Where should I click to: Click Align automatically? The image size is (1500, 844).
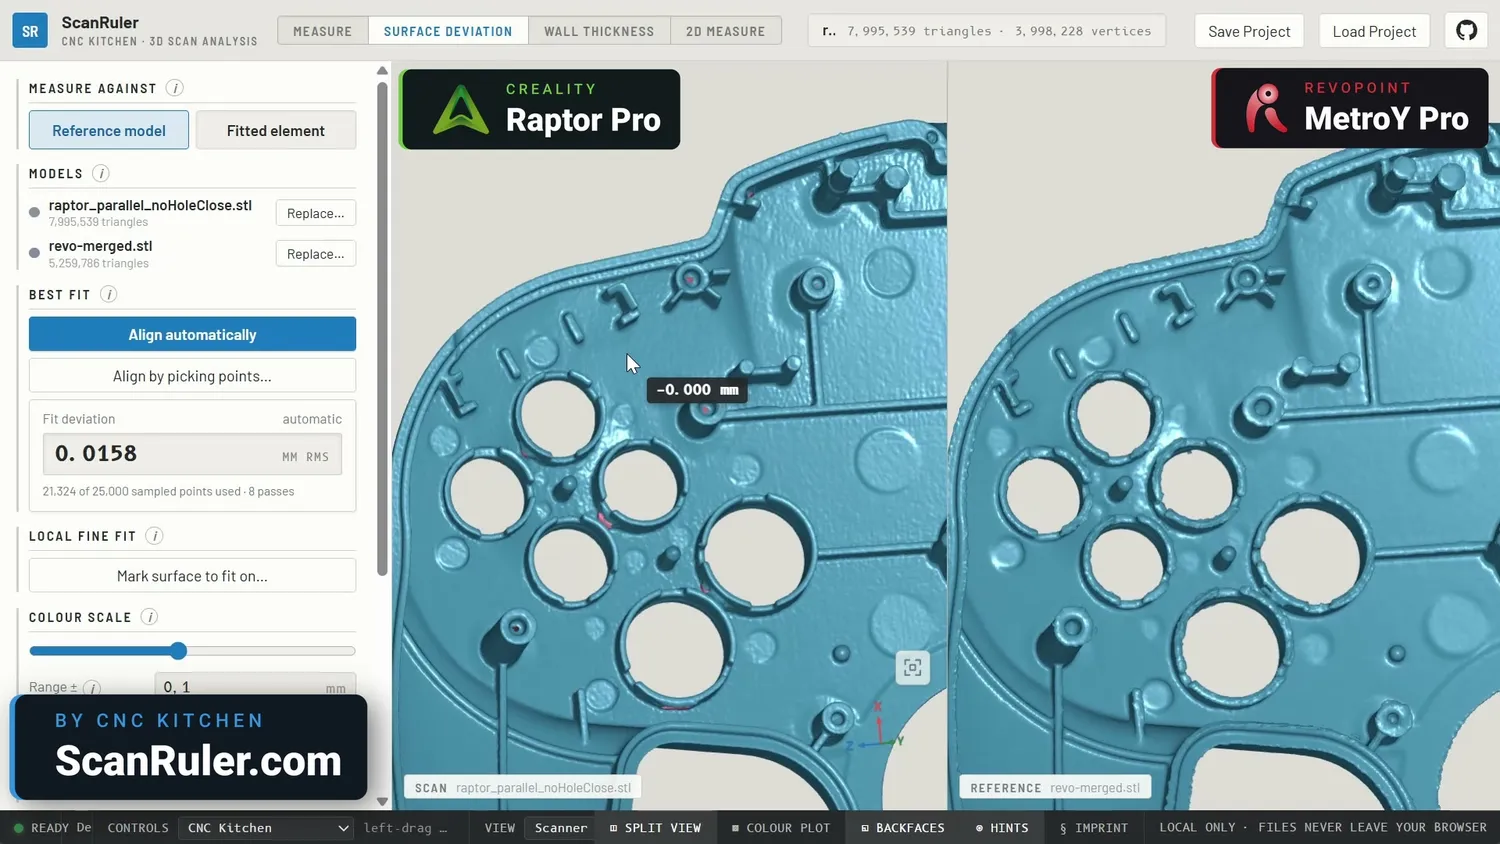192,334
